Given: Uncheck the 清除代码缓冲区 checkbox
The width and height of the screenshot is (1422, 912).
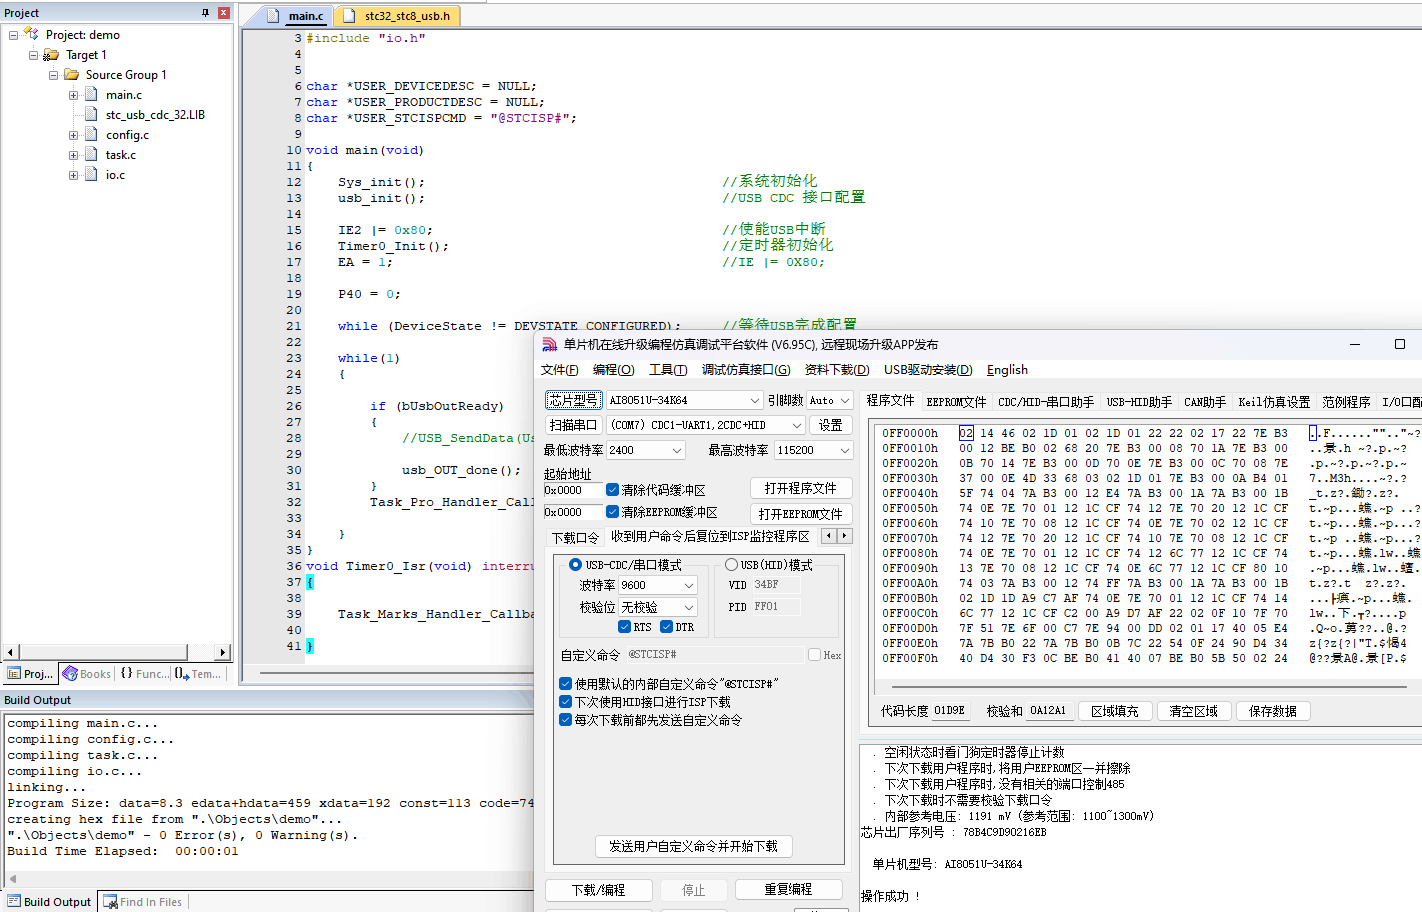Looking at the screenshot, I should pos(612,490).
